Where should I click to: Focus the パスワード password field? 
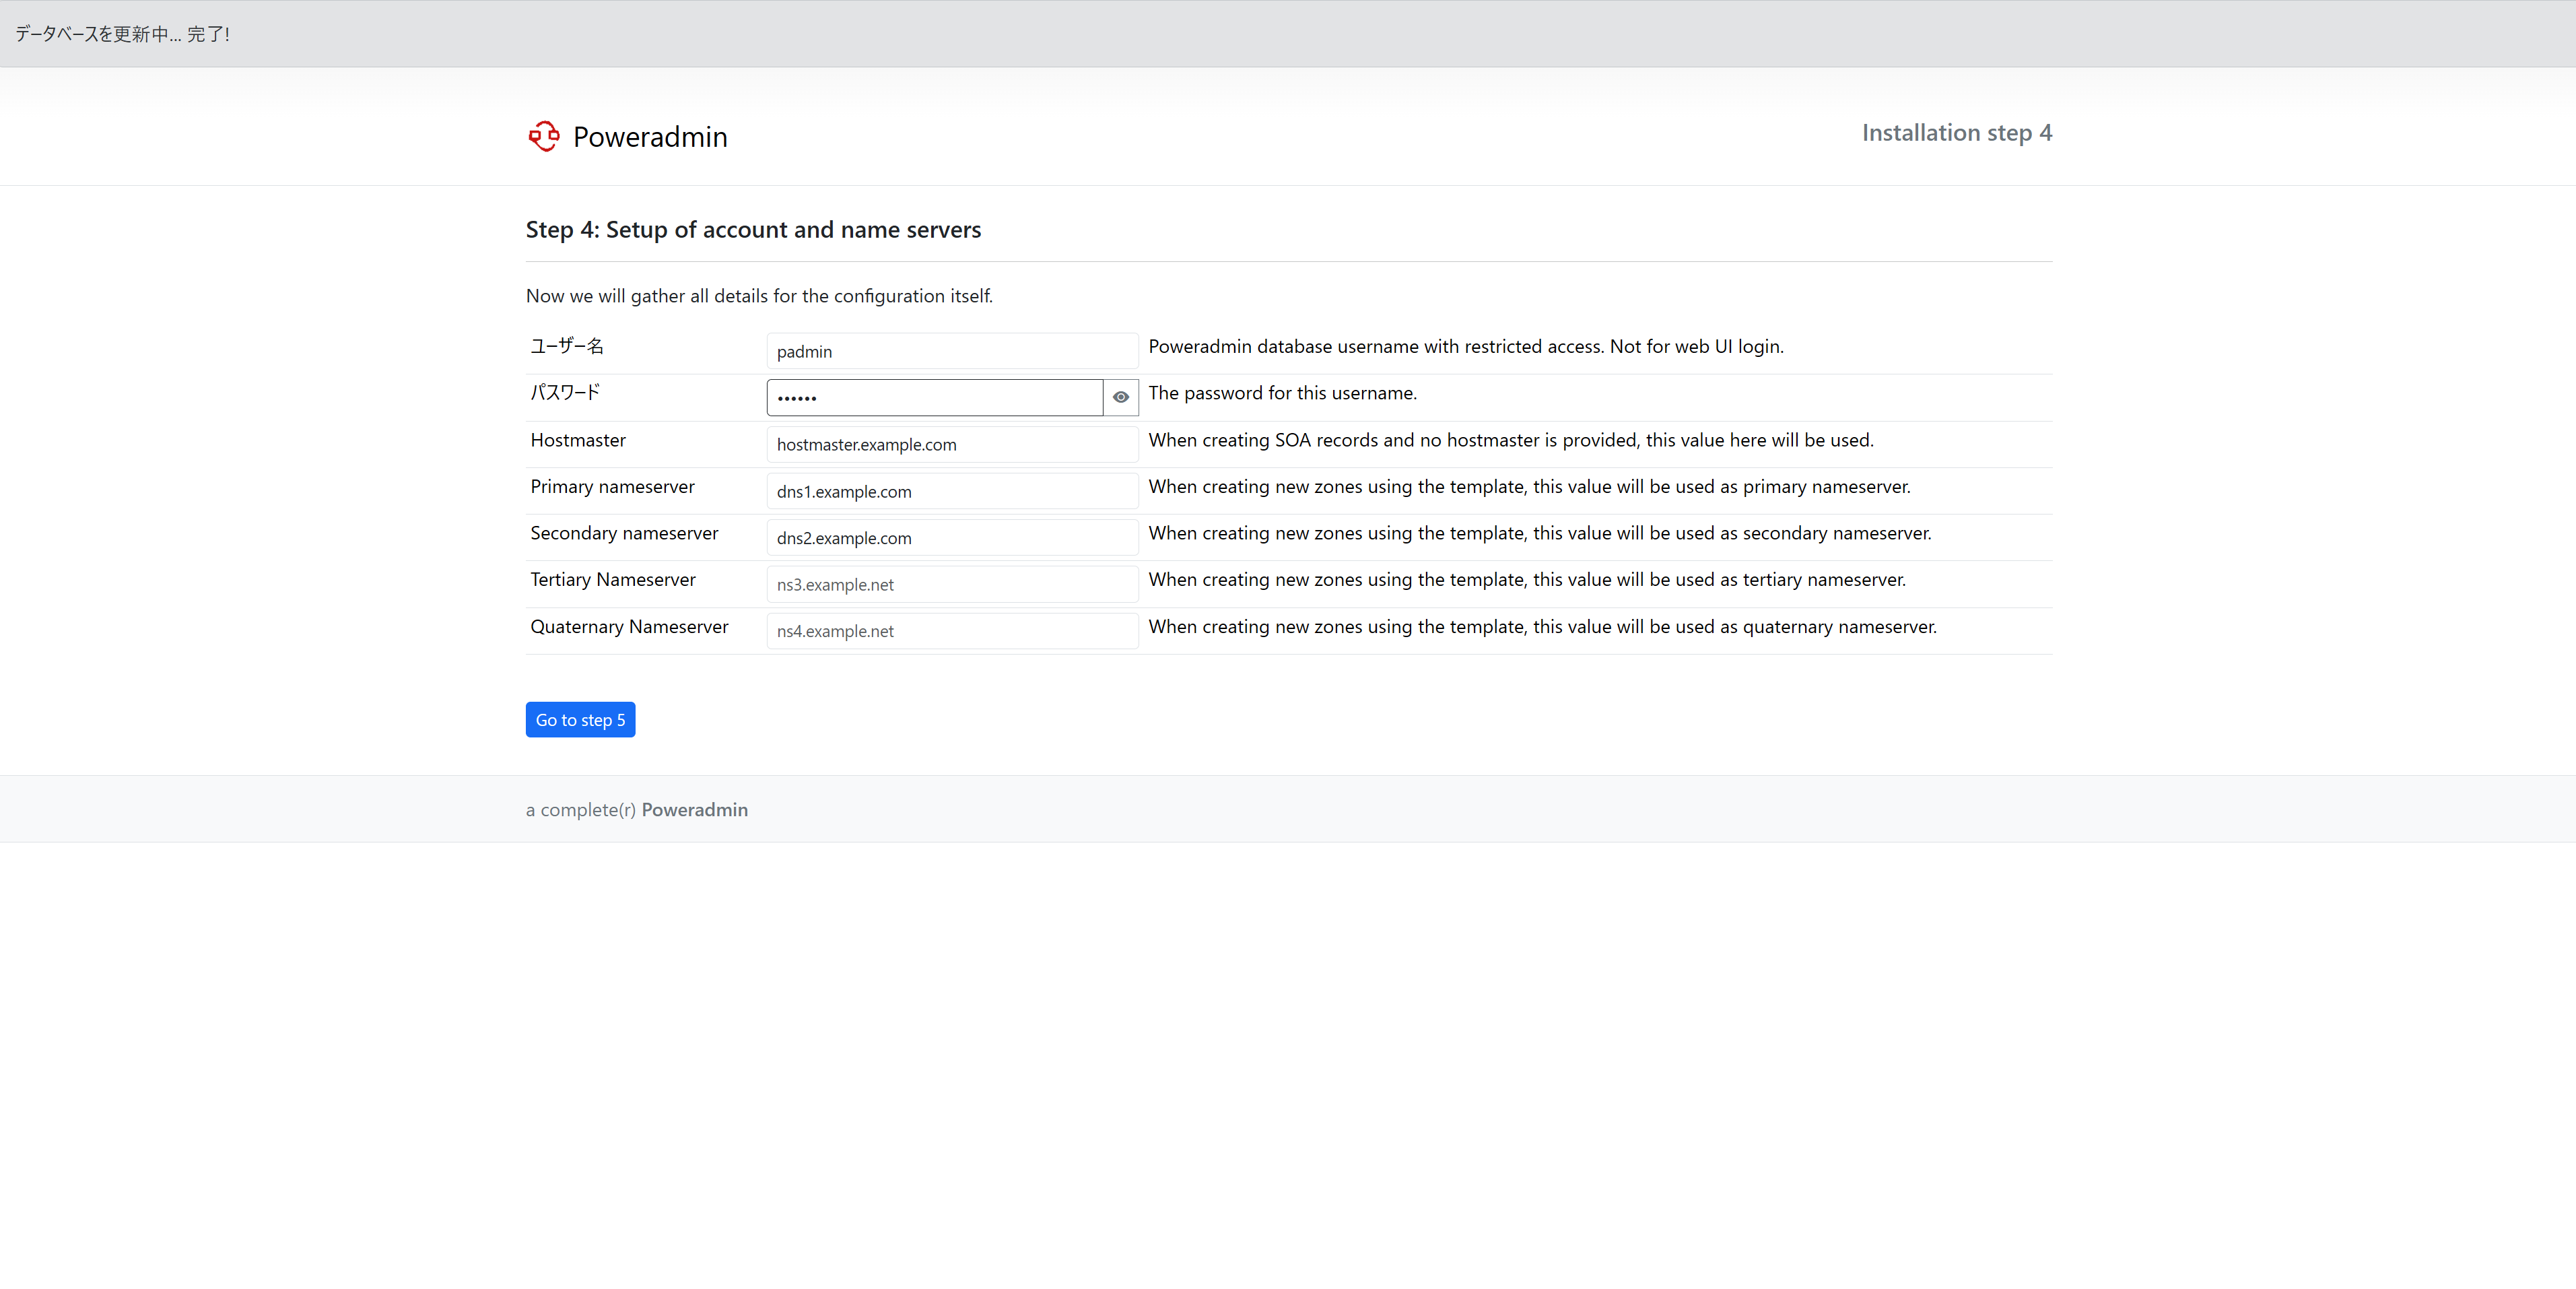(x=934, y=397)
